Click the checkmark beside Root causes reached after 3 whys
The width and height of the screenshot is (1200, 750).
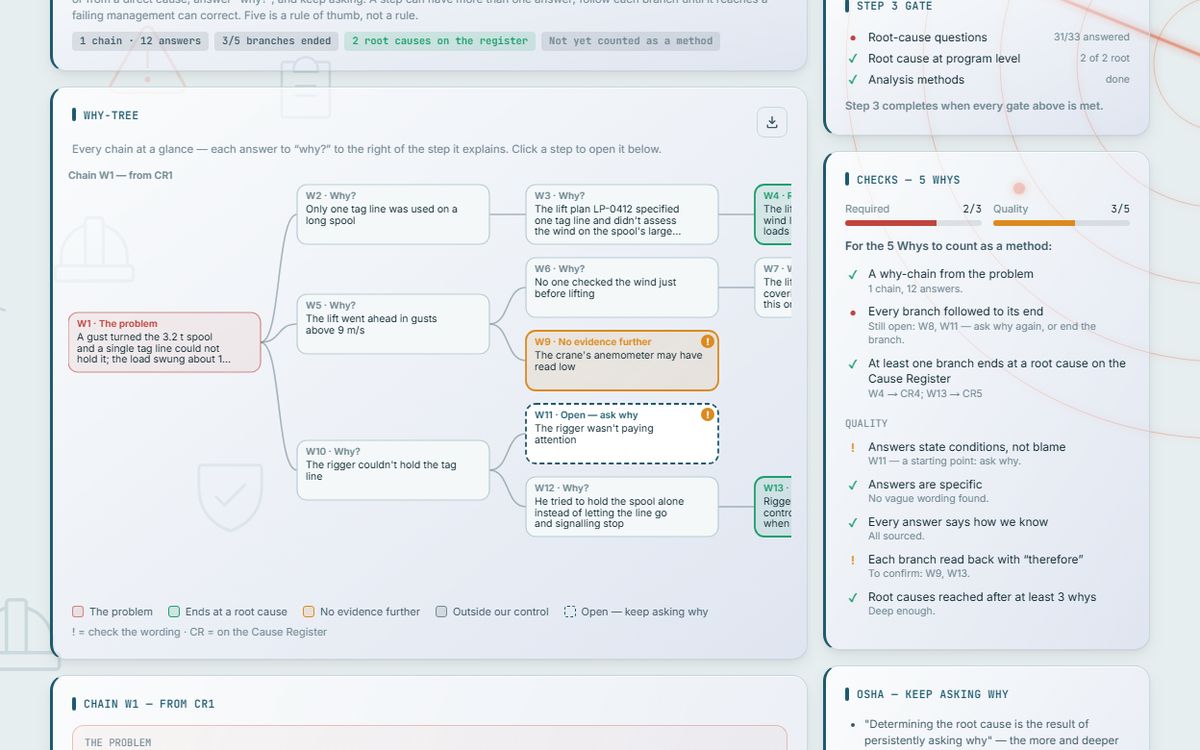pyautogui.click(x=852, y=597)
